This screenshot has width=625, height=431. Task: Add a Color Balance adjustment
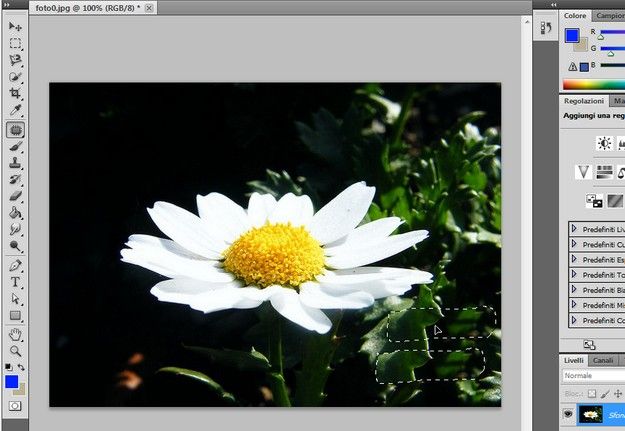tap(621, 172)
